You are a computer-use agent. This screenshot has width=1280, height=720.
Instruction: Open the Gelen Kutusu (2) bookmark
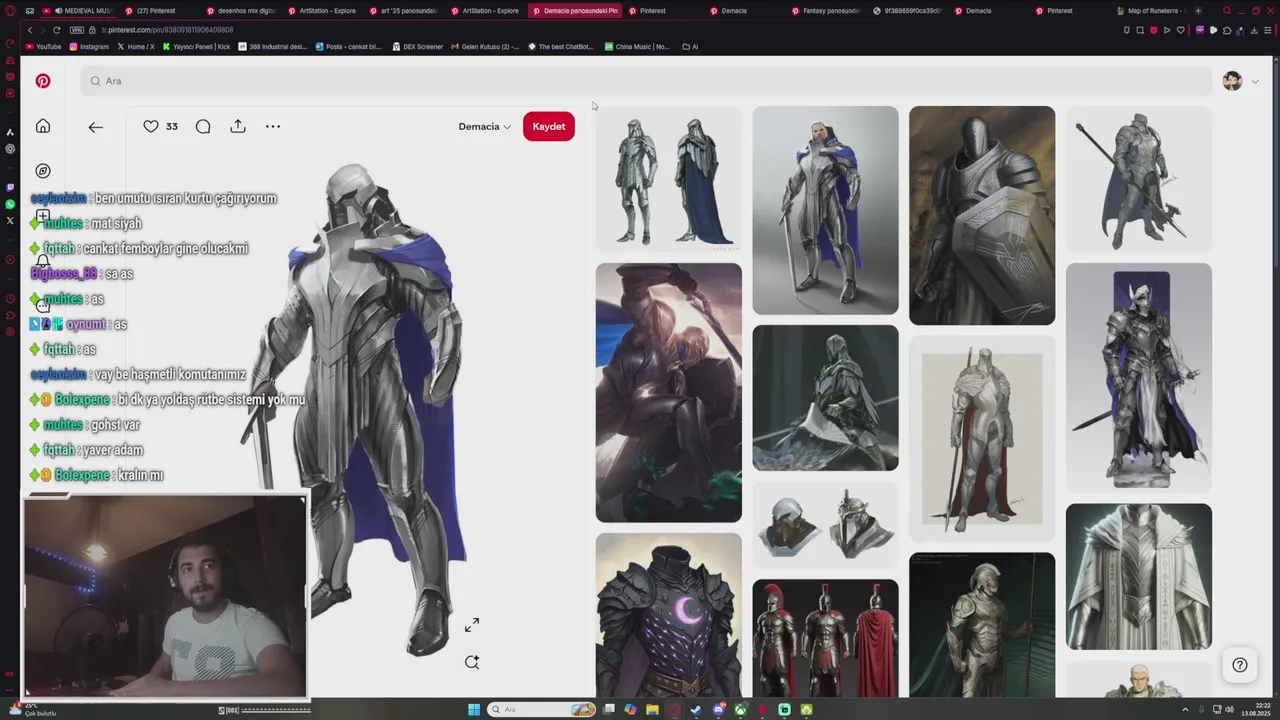pyautogui.click(x=485, y=47)
